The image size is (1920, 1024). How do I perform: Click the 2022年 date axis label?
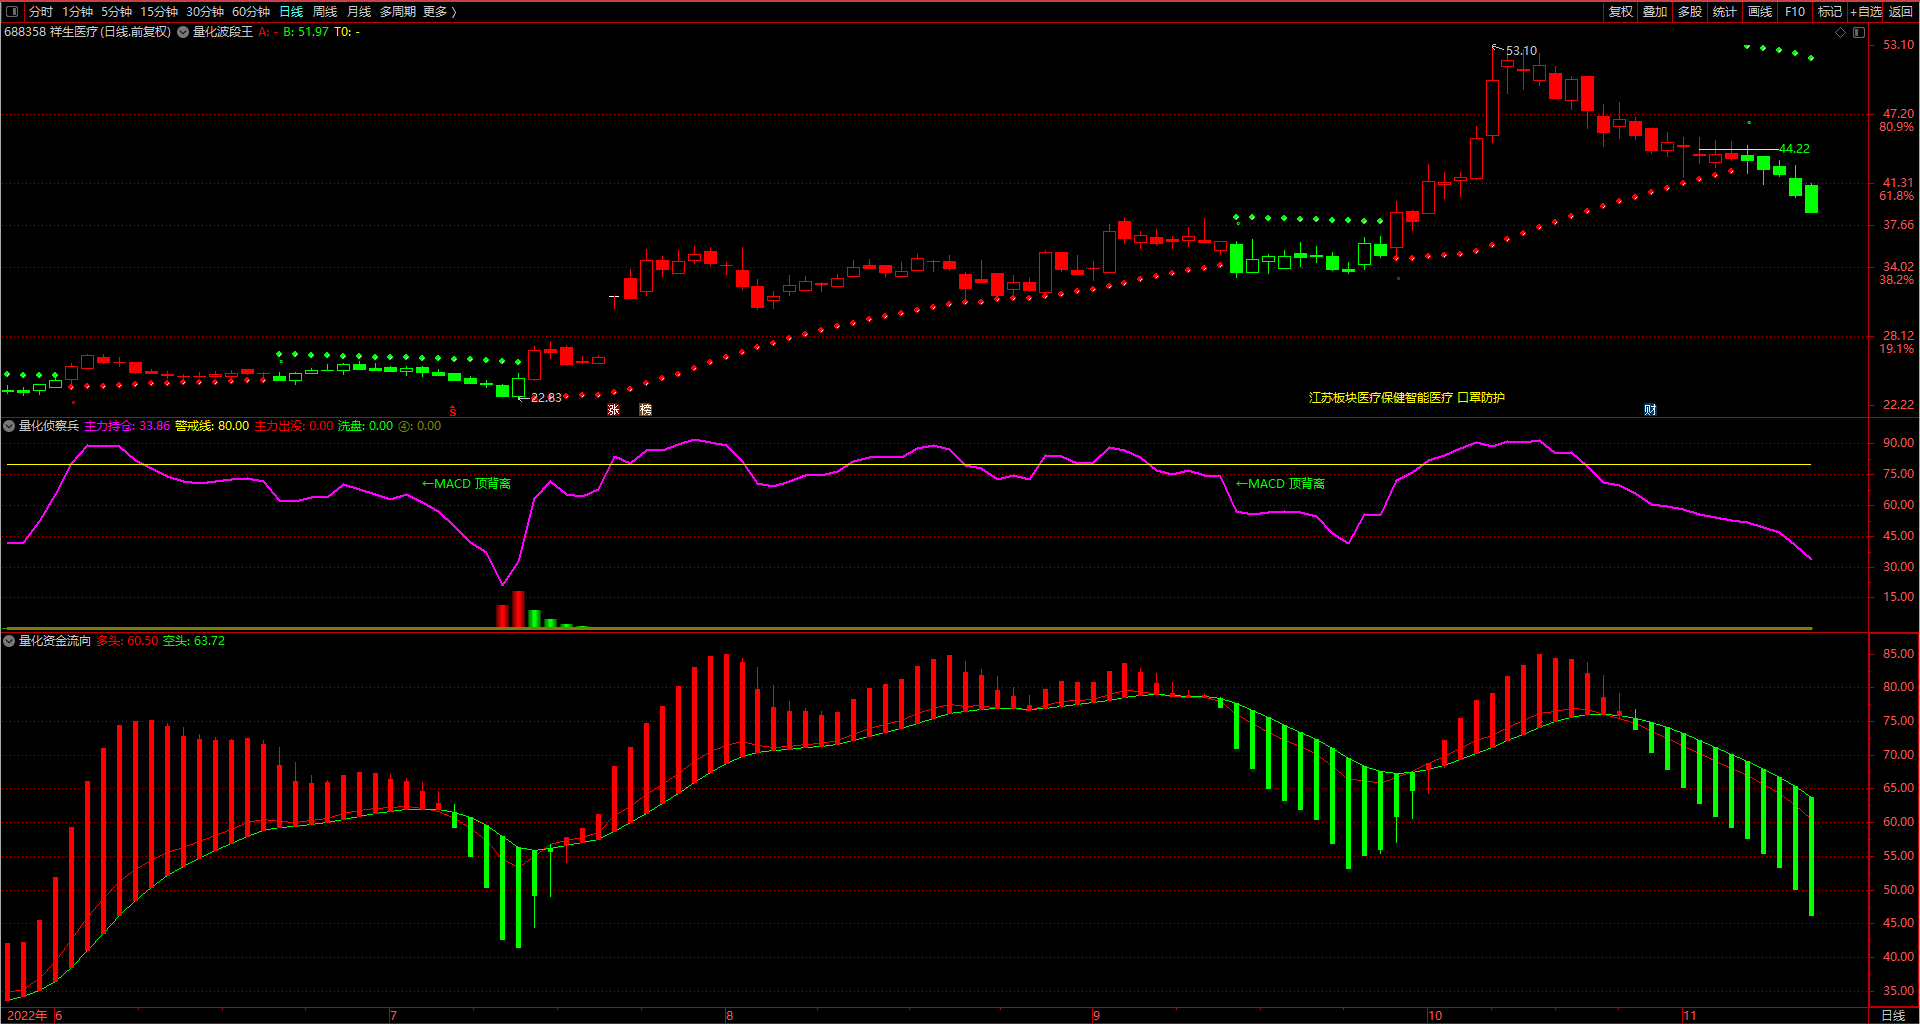(x=27, y=1016)
